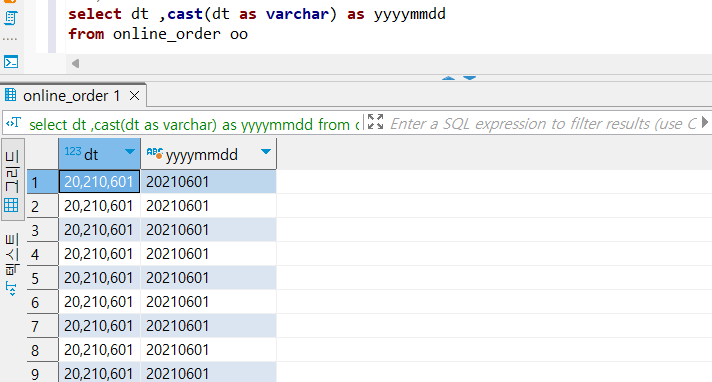Switch to Grid view vertical tab
712x382 pixels.
pyautogui.click(x=12, y=179)
